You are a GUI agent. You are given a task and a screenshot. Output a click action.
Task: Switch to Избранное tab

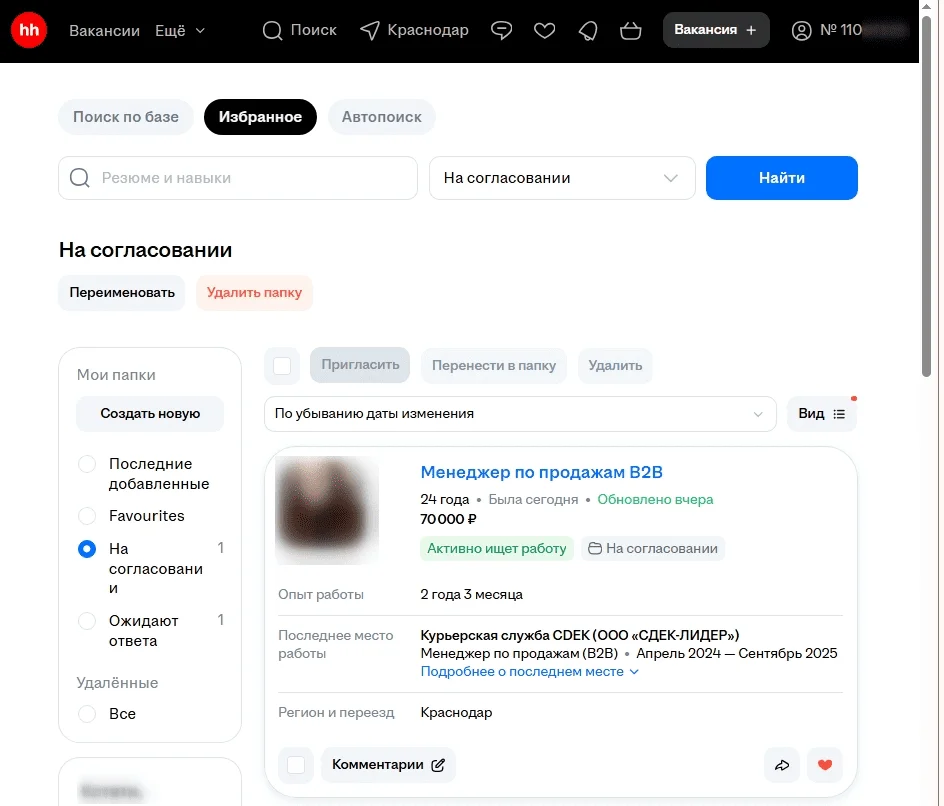pyautogui.click(x=260, y=117)
